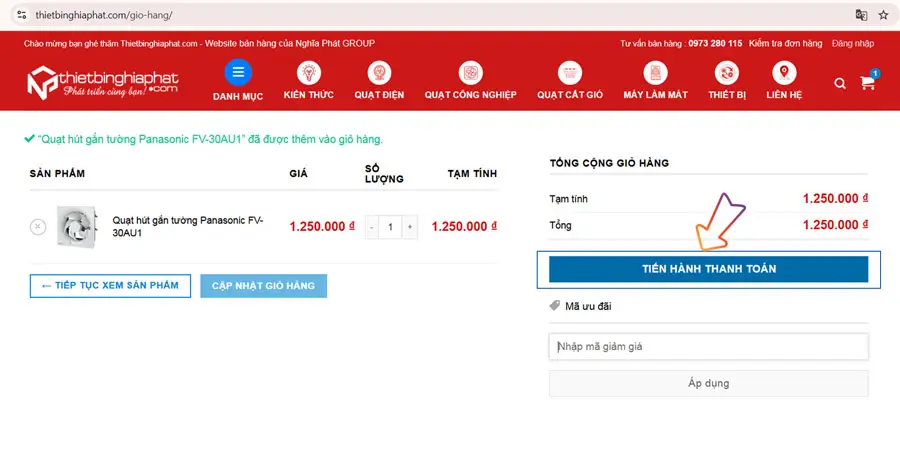Increase quantity with the plus button
The image size is (900, 464).
click(x=410, y=227)
